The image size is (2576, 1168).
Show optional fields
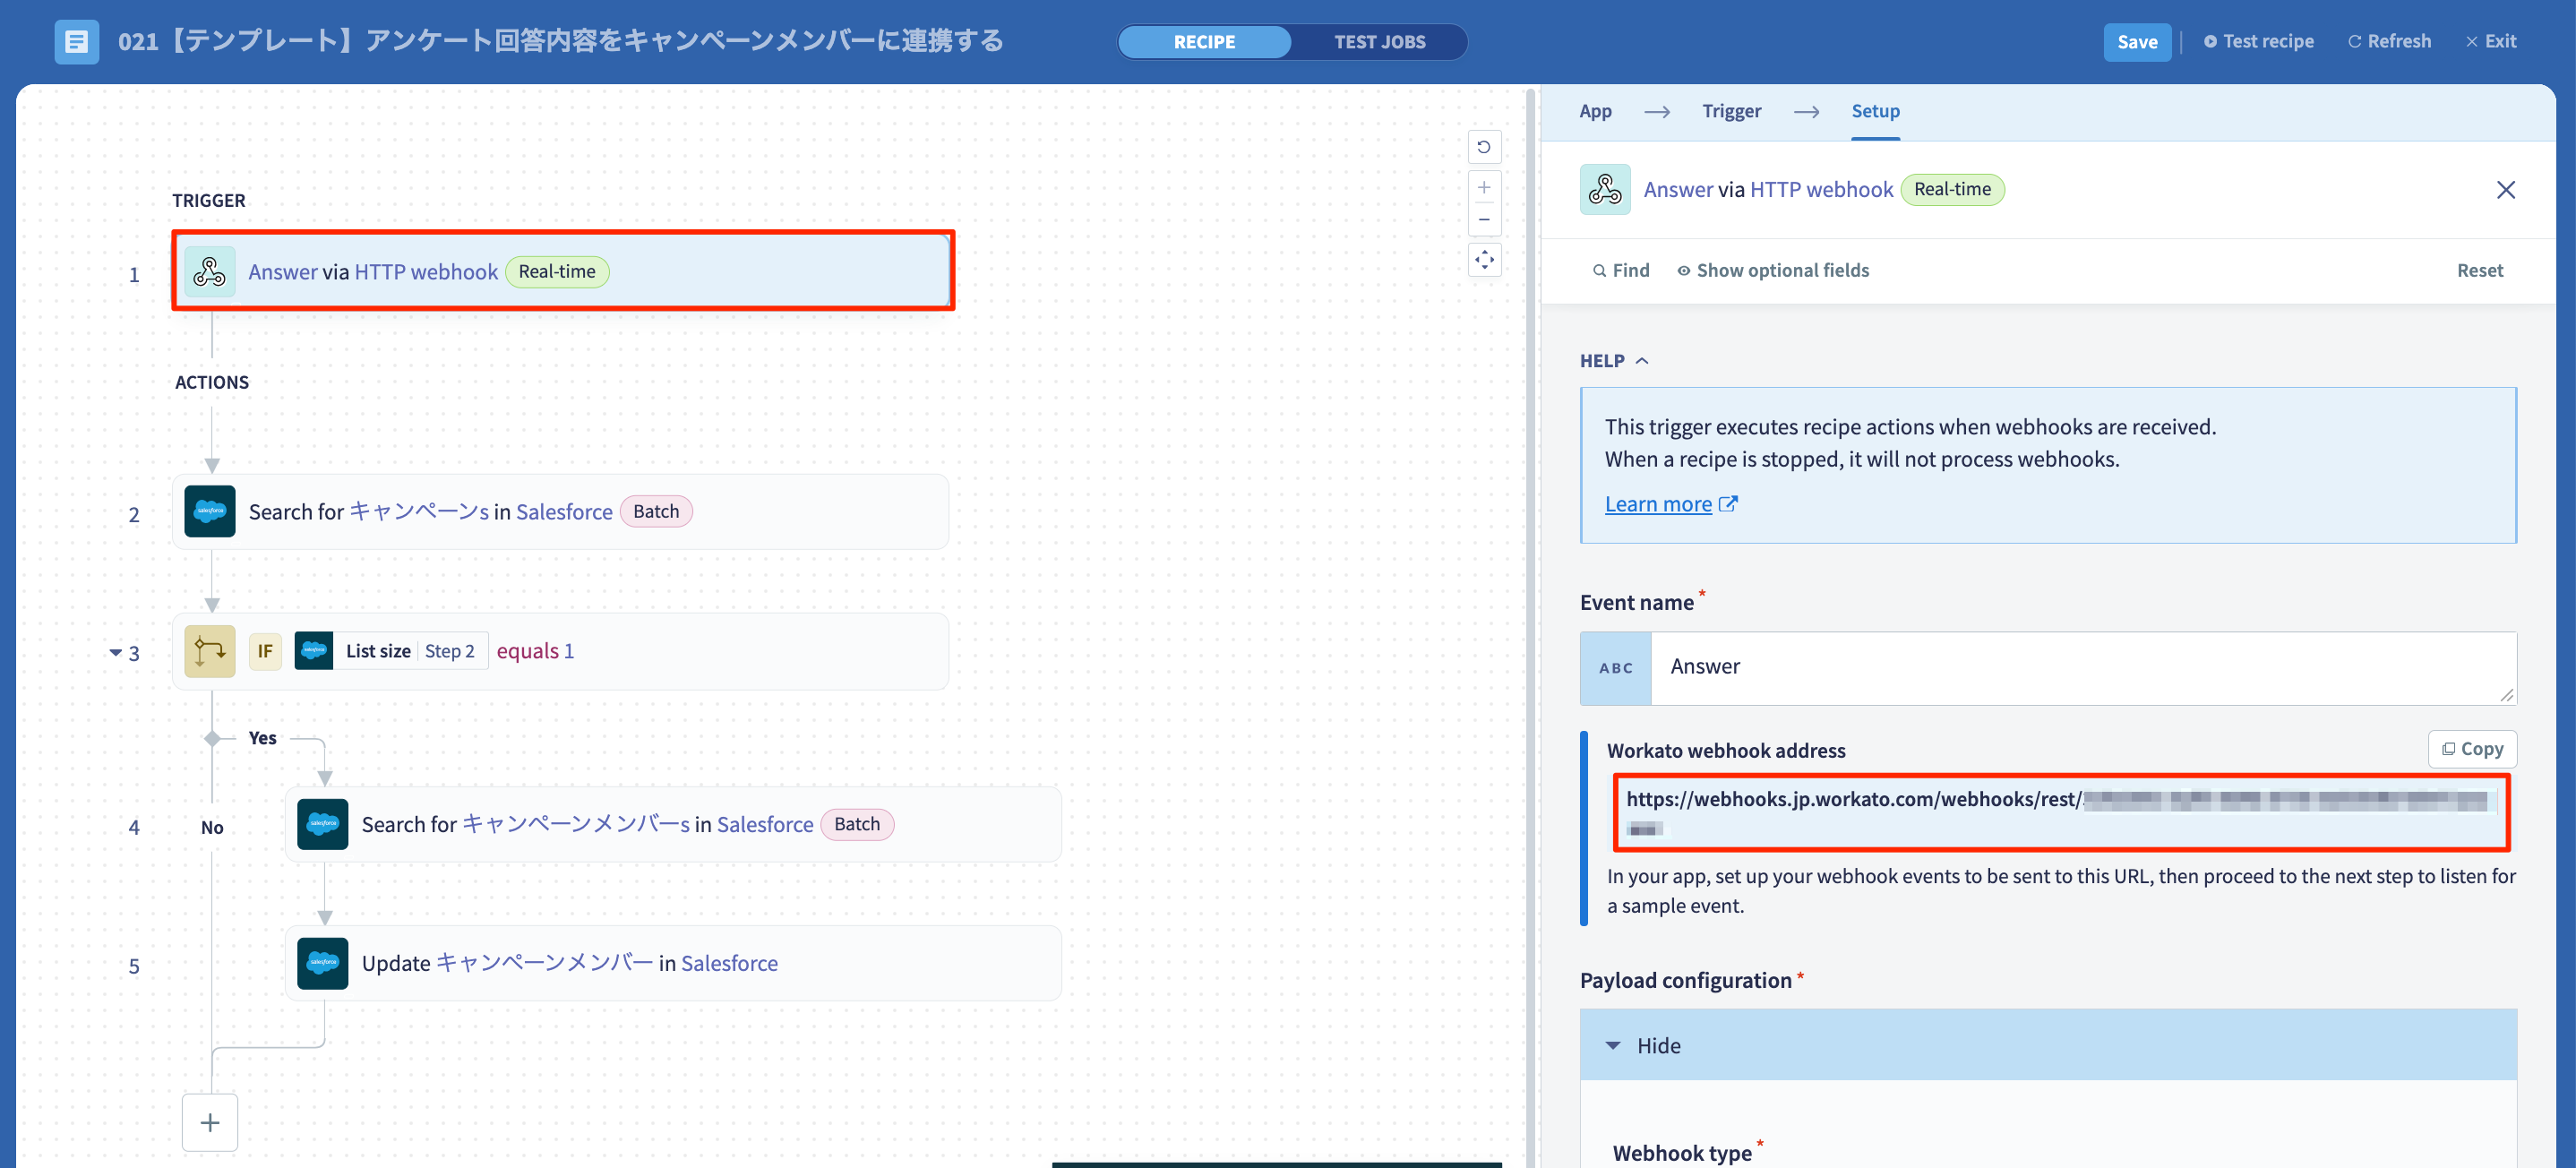point(1773,270)
